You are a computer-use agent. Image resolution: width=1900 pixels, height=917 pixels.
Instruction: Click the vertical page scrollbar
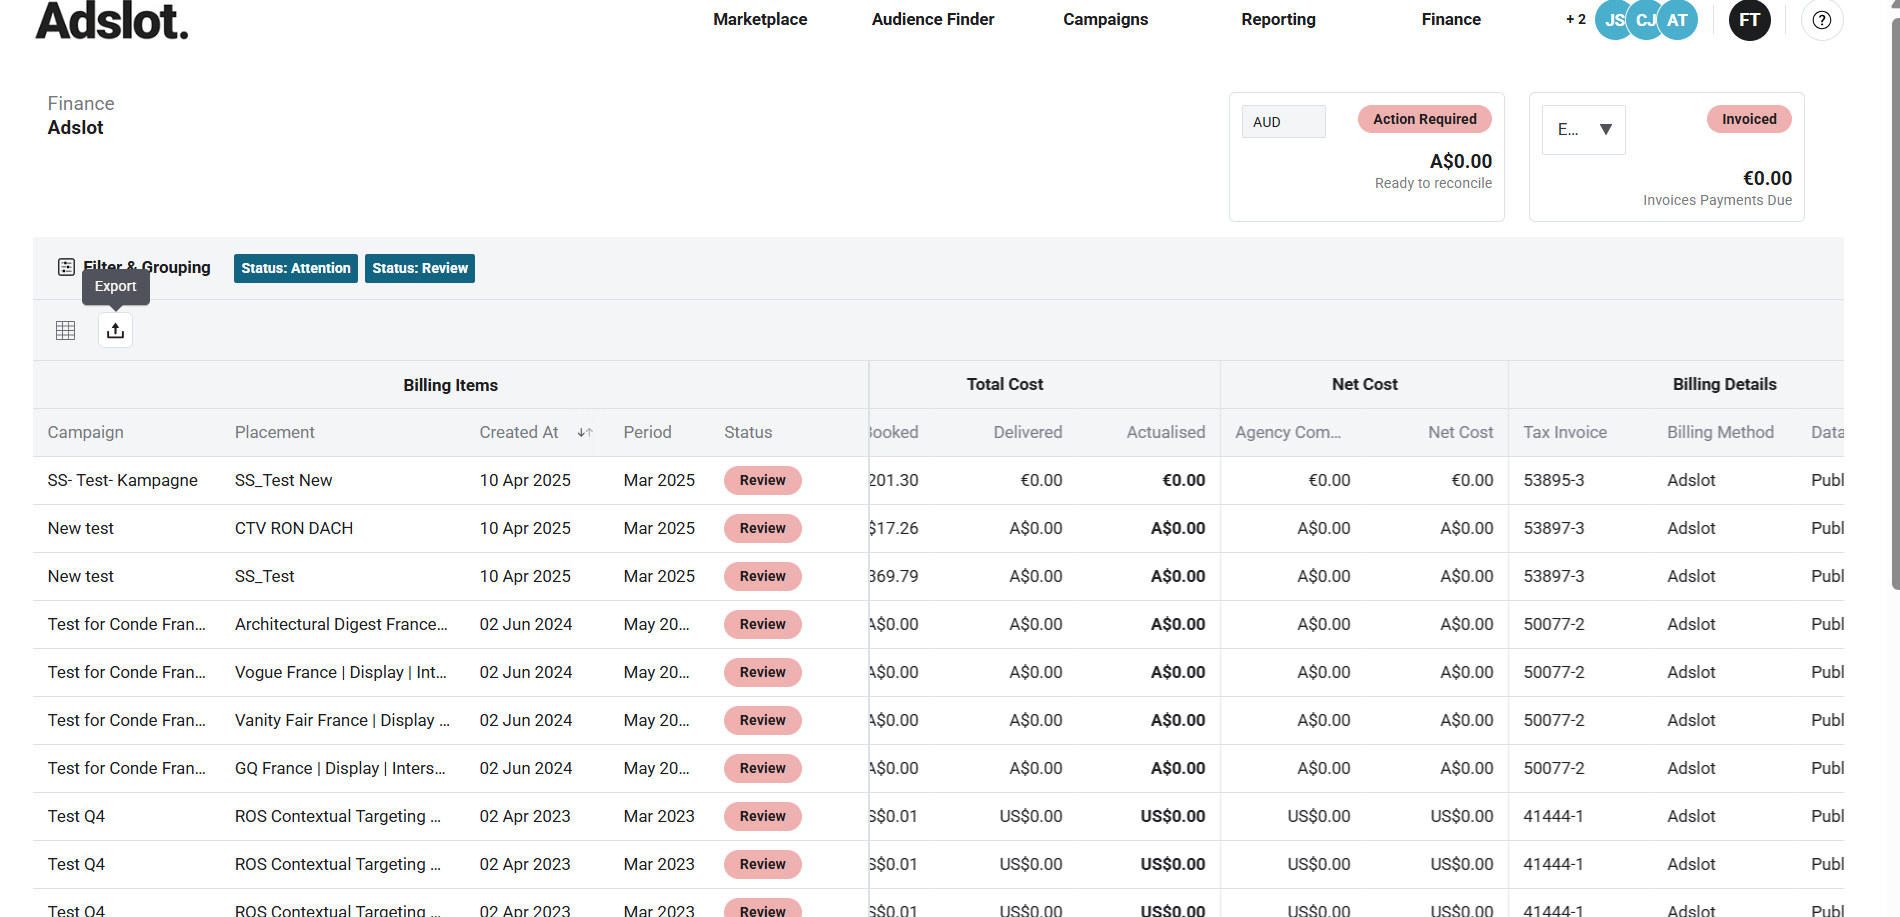tap(1894, 300)
